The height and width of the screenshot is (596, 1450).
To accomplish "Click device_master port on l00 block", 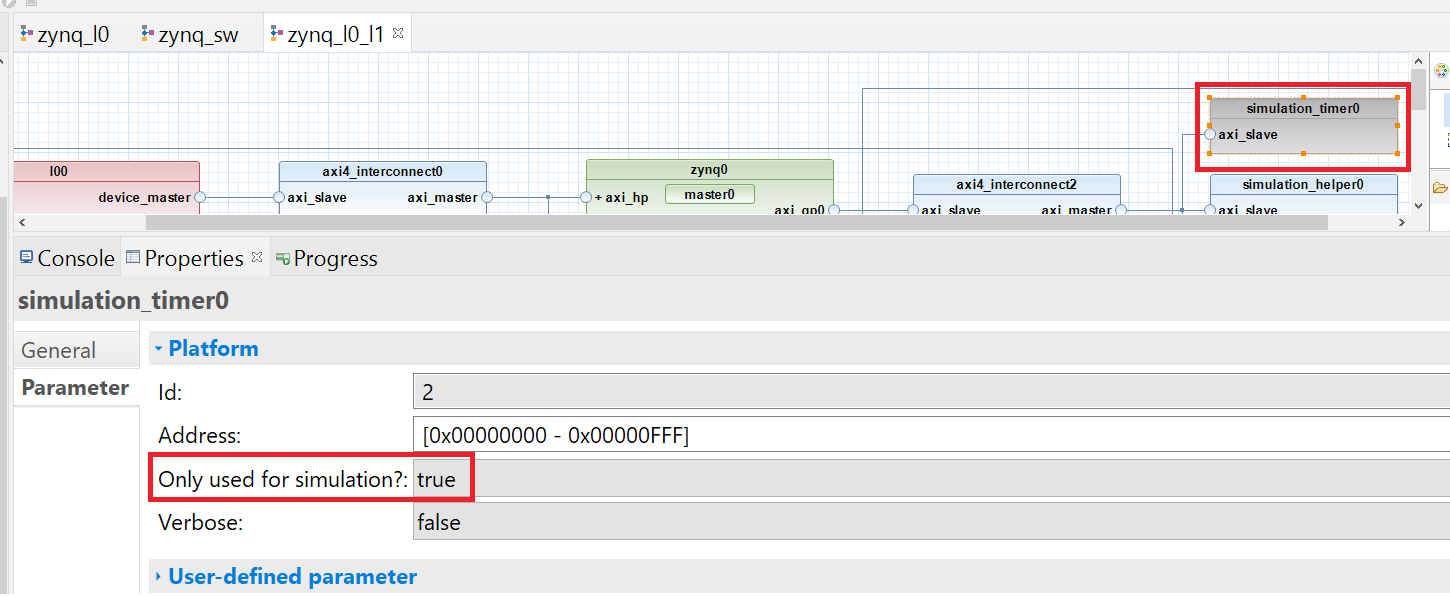I will point(199,197).
